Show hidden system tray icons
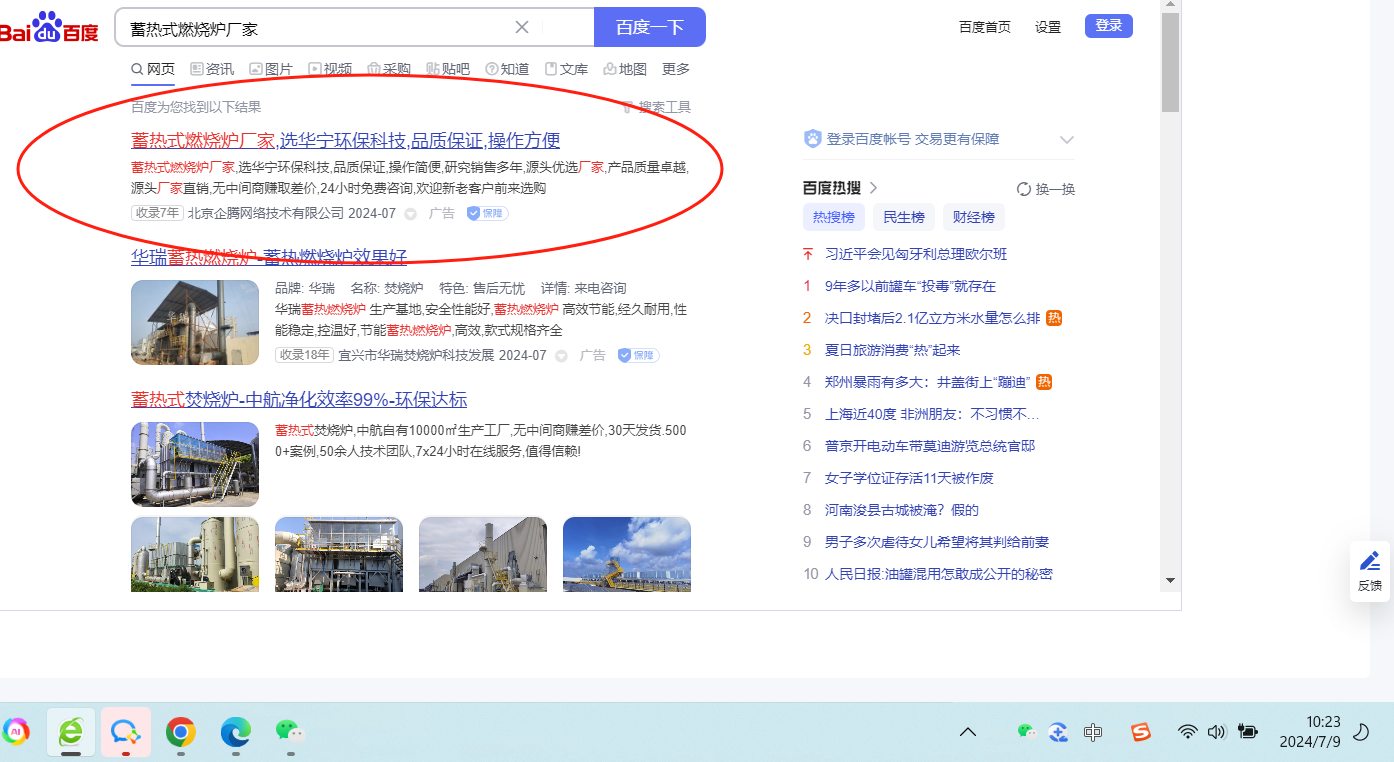This screenshot has height=762, width=1394. click(x=967, y=732)
